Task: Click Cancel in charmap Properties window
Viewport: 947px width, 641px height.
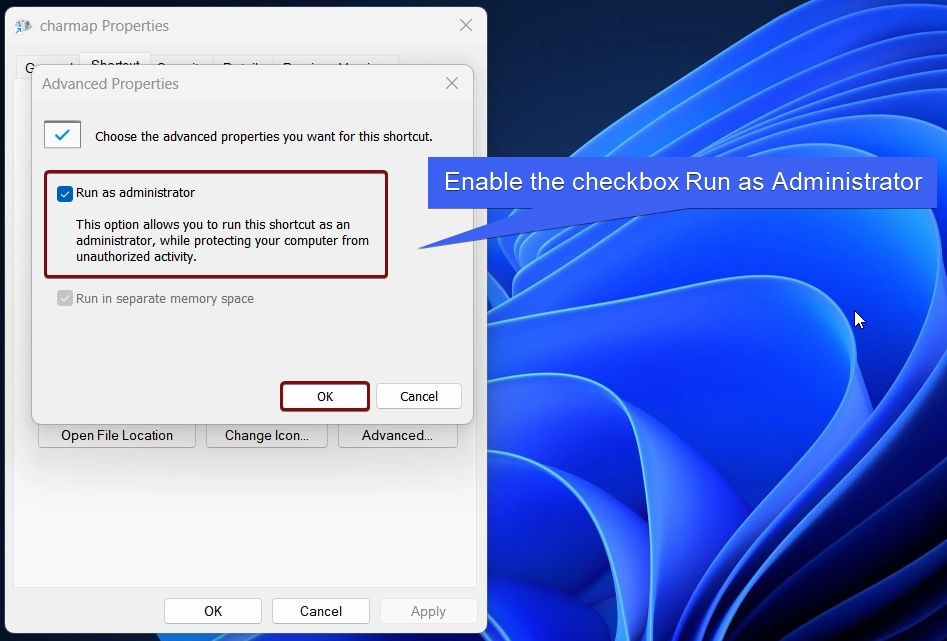Action: coord(321,611)
